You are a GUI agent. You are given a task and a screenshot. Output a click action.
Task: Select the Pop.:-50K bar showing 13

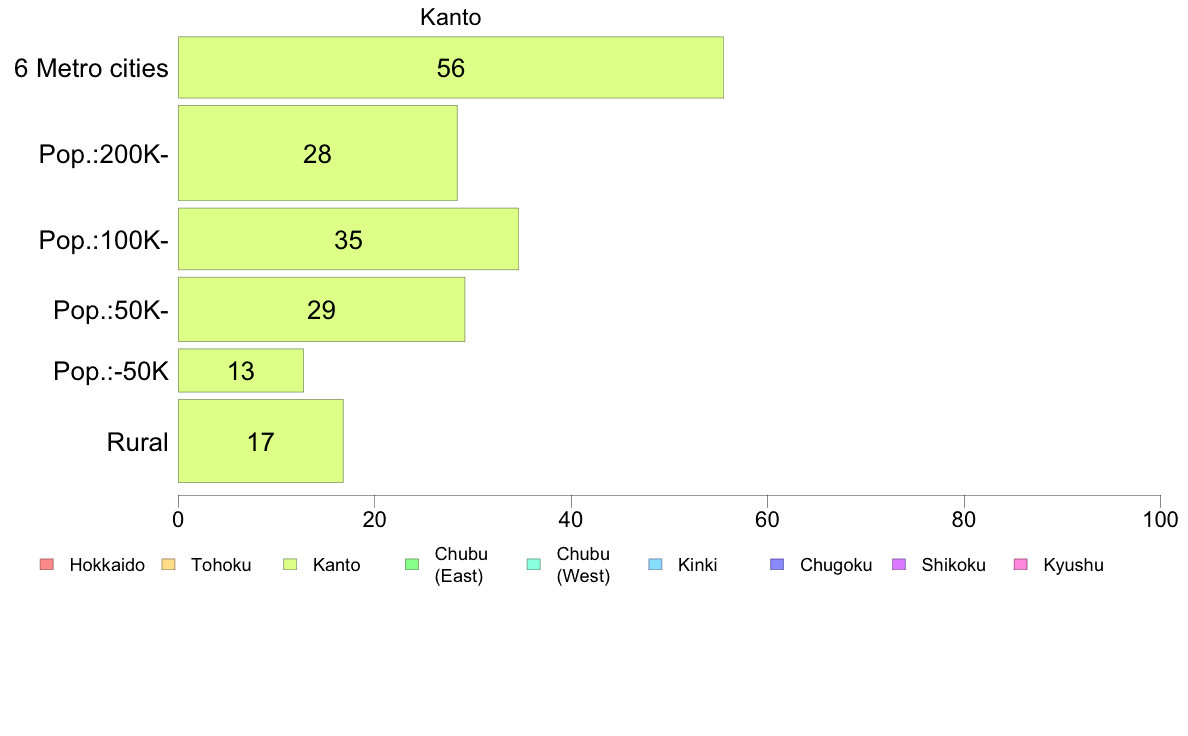point(241,371)
